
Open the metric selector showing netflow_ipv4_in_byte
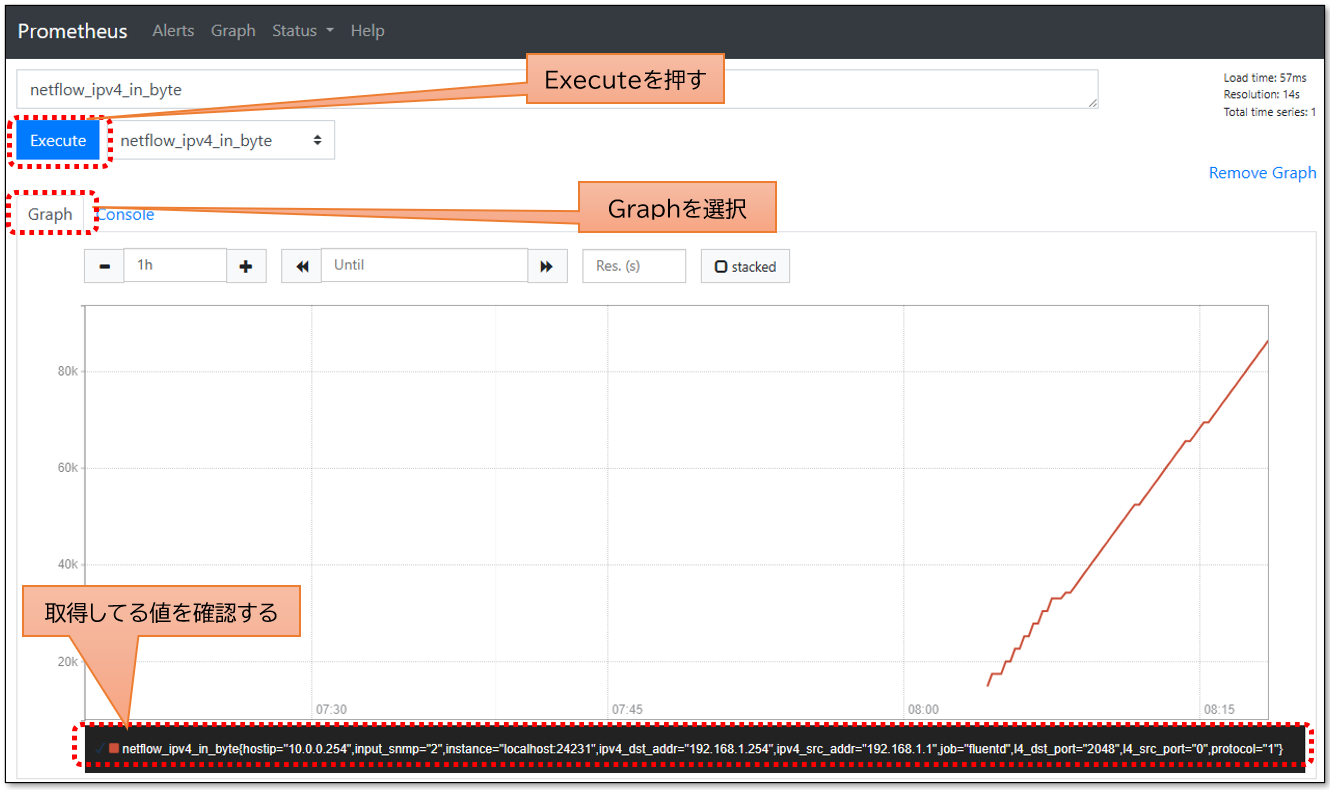click(224, 140)
